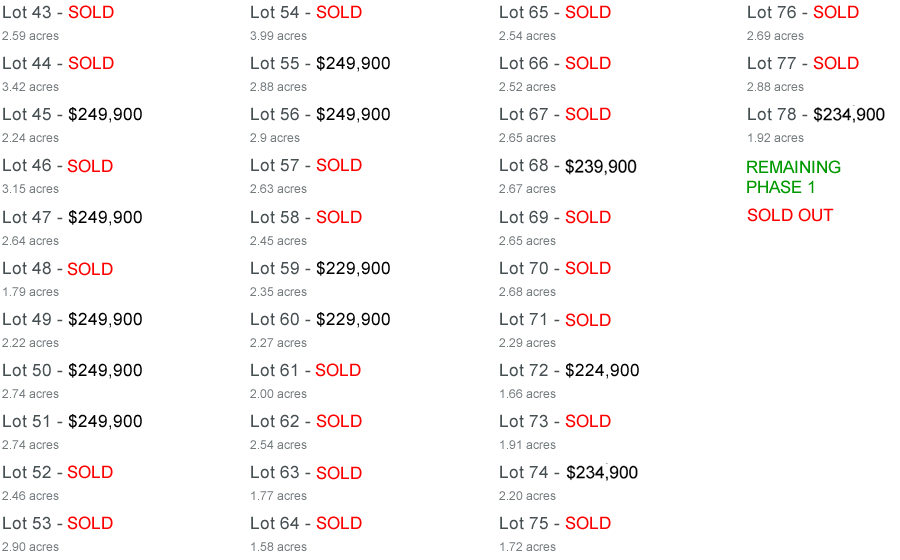
Task: Open Lot 60 - $229,900 listing
Action: pos(320,320)
